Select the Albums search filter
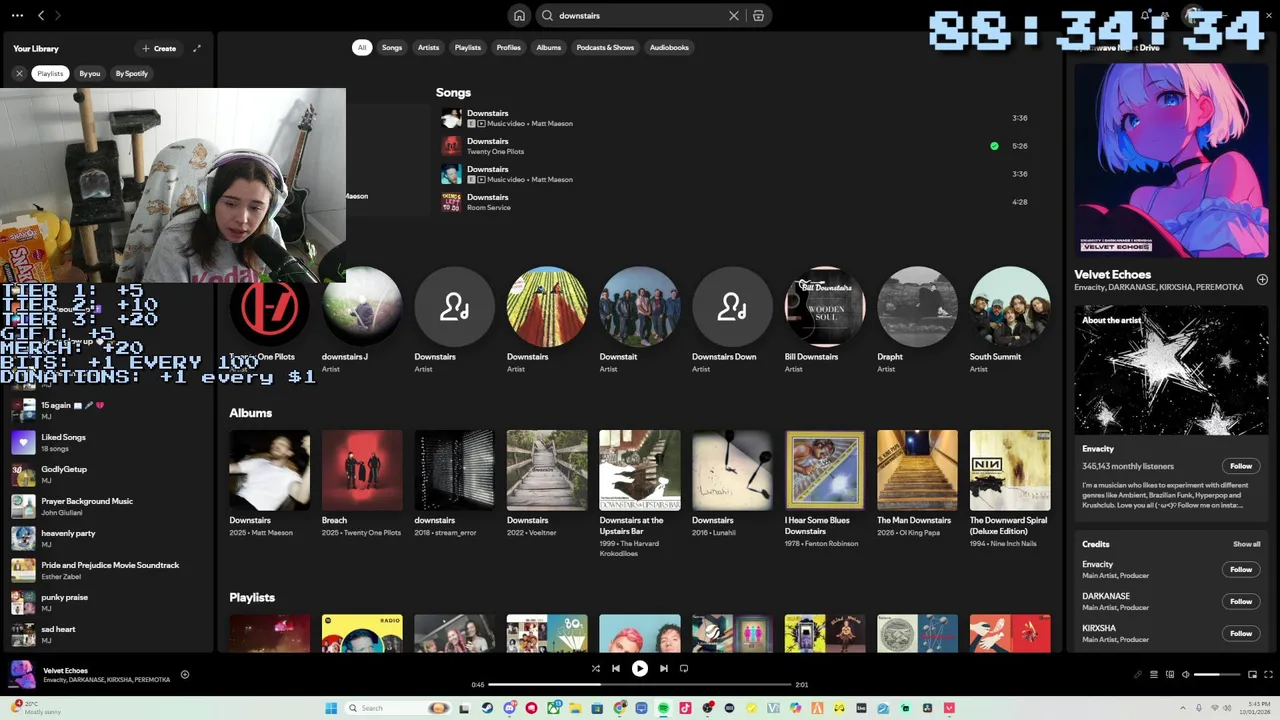This screenshot has width=1280, height=720. coord(549,47)
